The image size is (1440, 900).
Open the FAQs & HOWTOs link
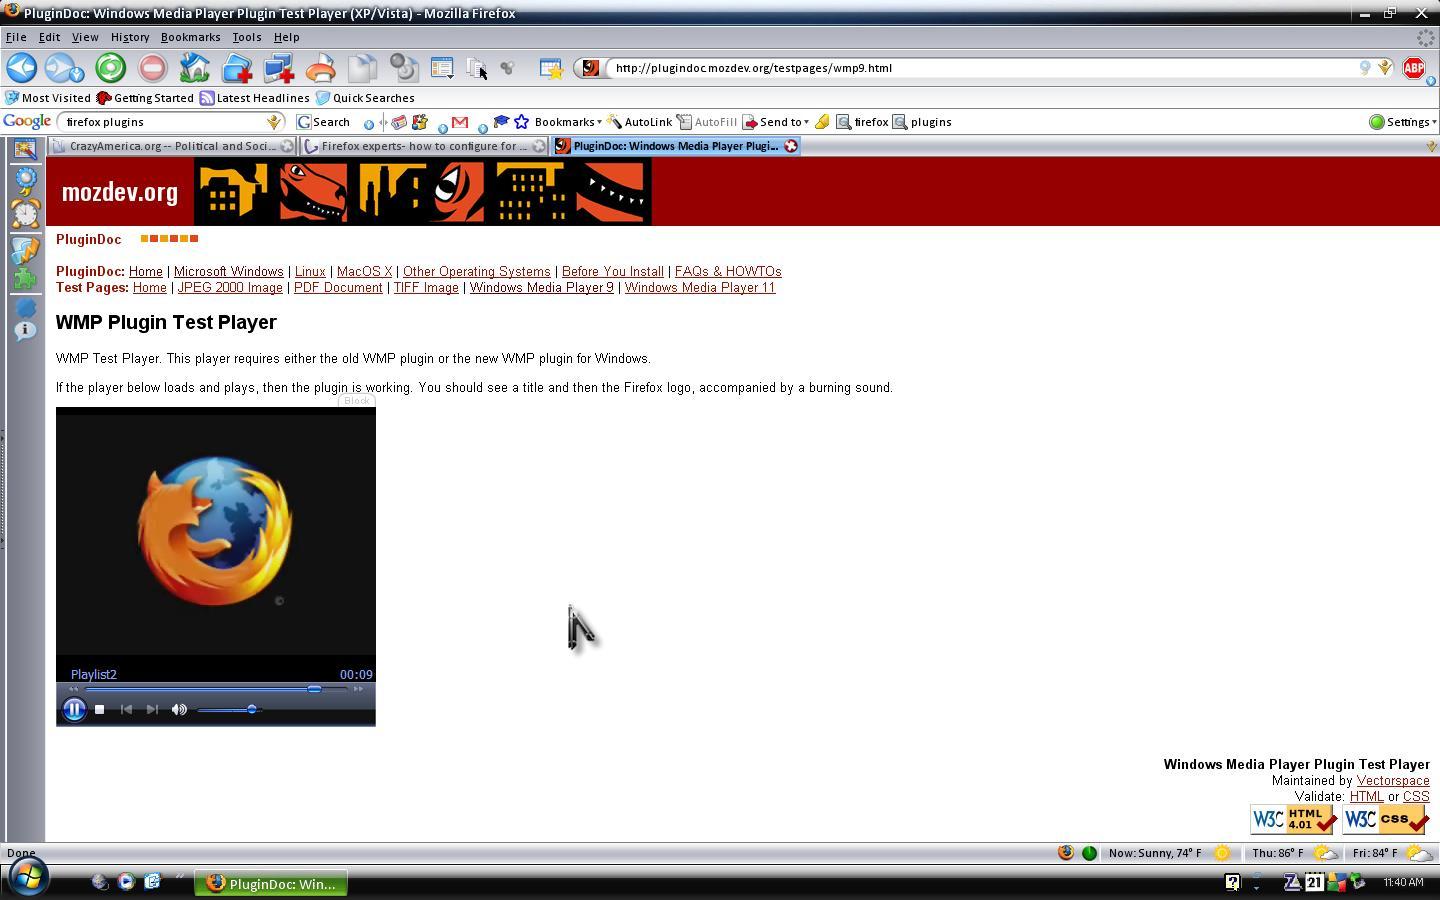(x=728, y=271)
